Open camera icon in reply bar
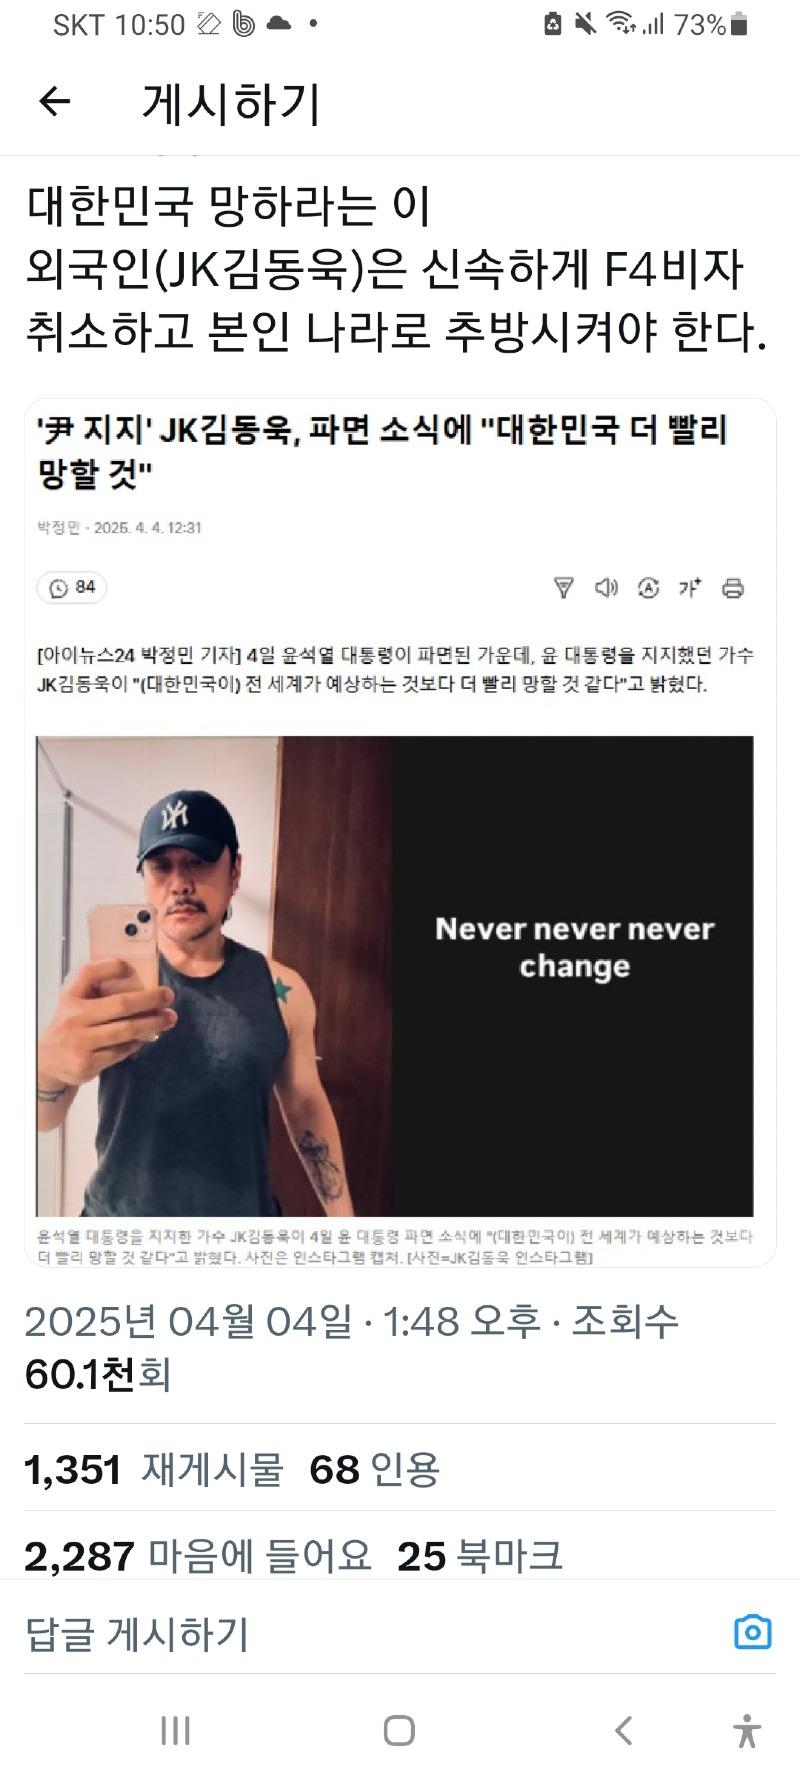The height and width of the screenshot is (1778, 800). 752,1632
